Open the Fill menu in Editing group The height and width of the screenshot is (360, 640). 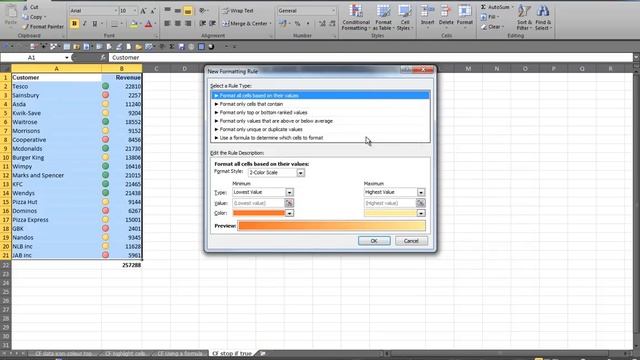(x=490, y=17)
